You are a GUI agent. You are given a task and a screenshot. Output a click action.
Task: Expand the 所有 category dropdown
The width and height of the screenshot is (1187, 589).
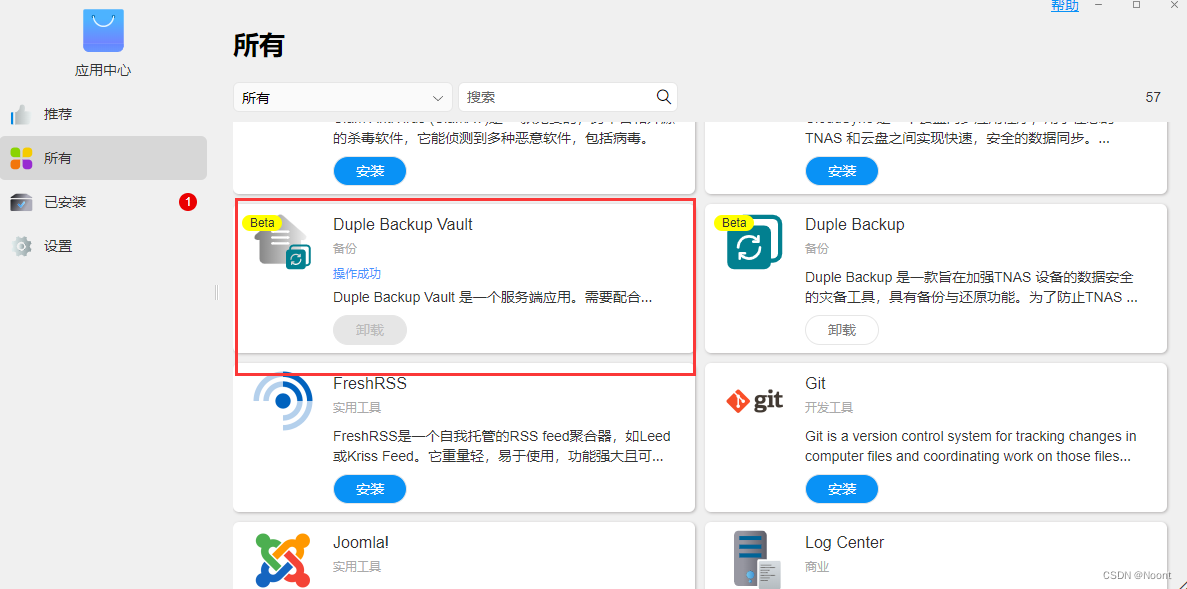coord(342,98)
